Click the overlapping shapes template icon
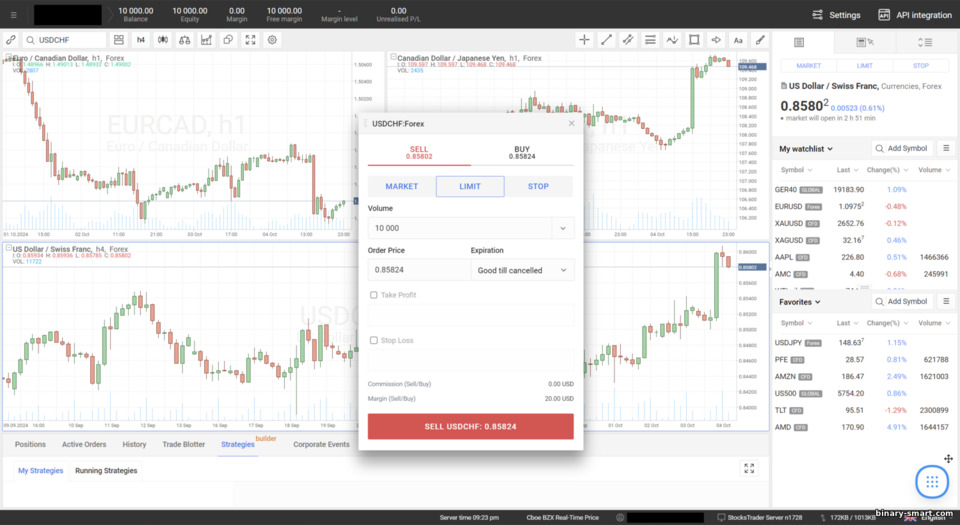 (x=228, y=40)
